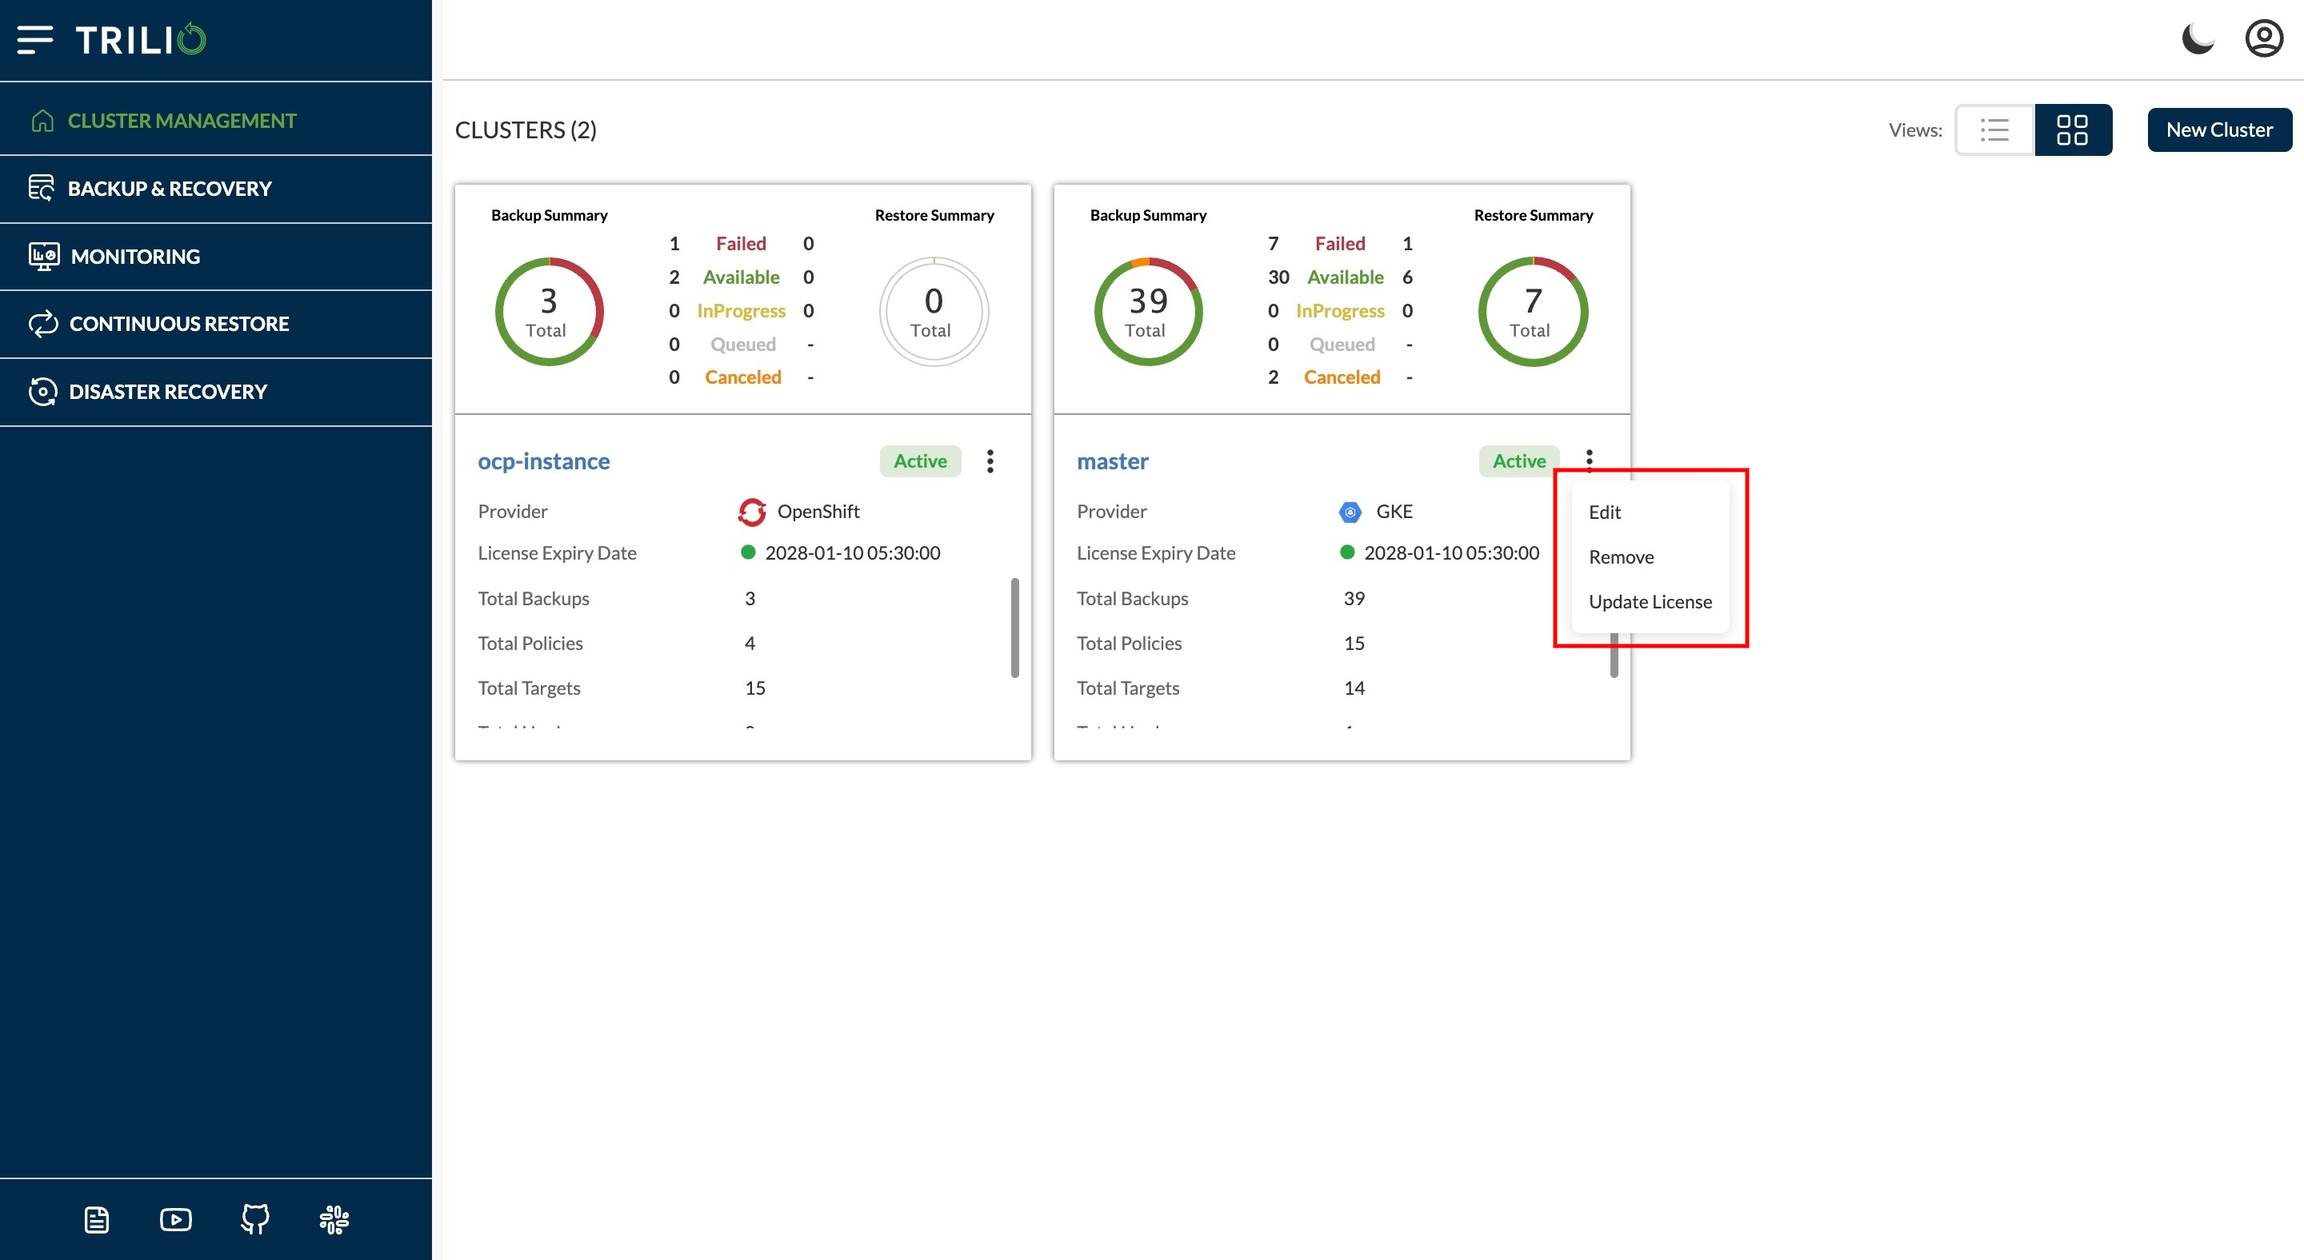This screenshot has height=1260, width=2304.
Task: Switch to grid view
Action: [2072, 130]
